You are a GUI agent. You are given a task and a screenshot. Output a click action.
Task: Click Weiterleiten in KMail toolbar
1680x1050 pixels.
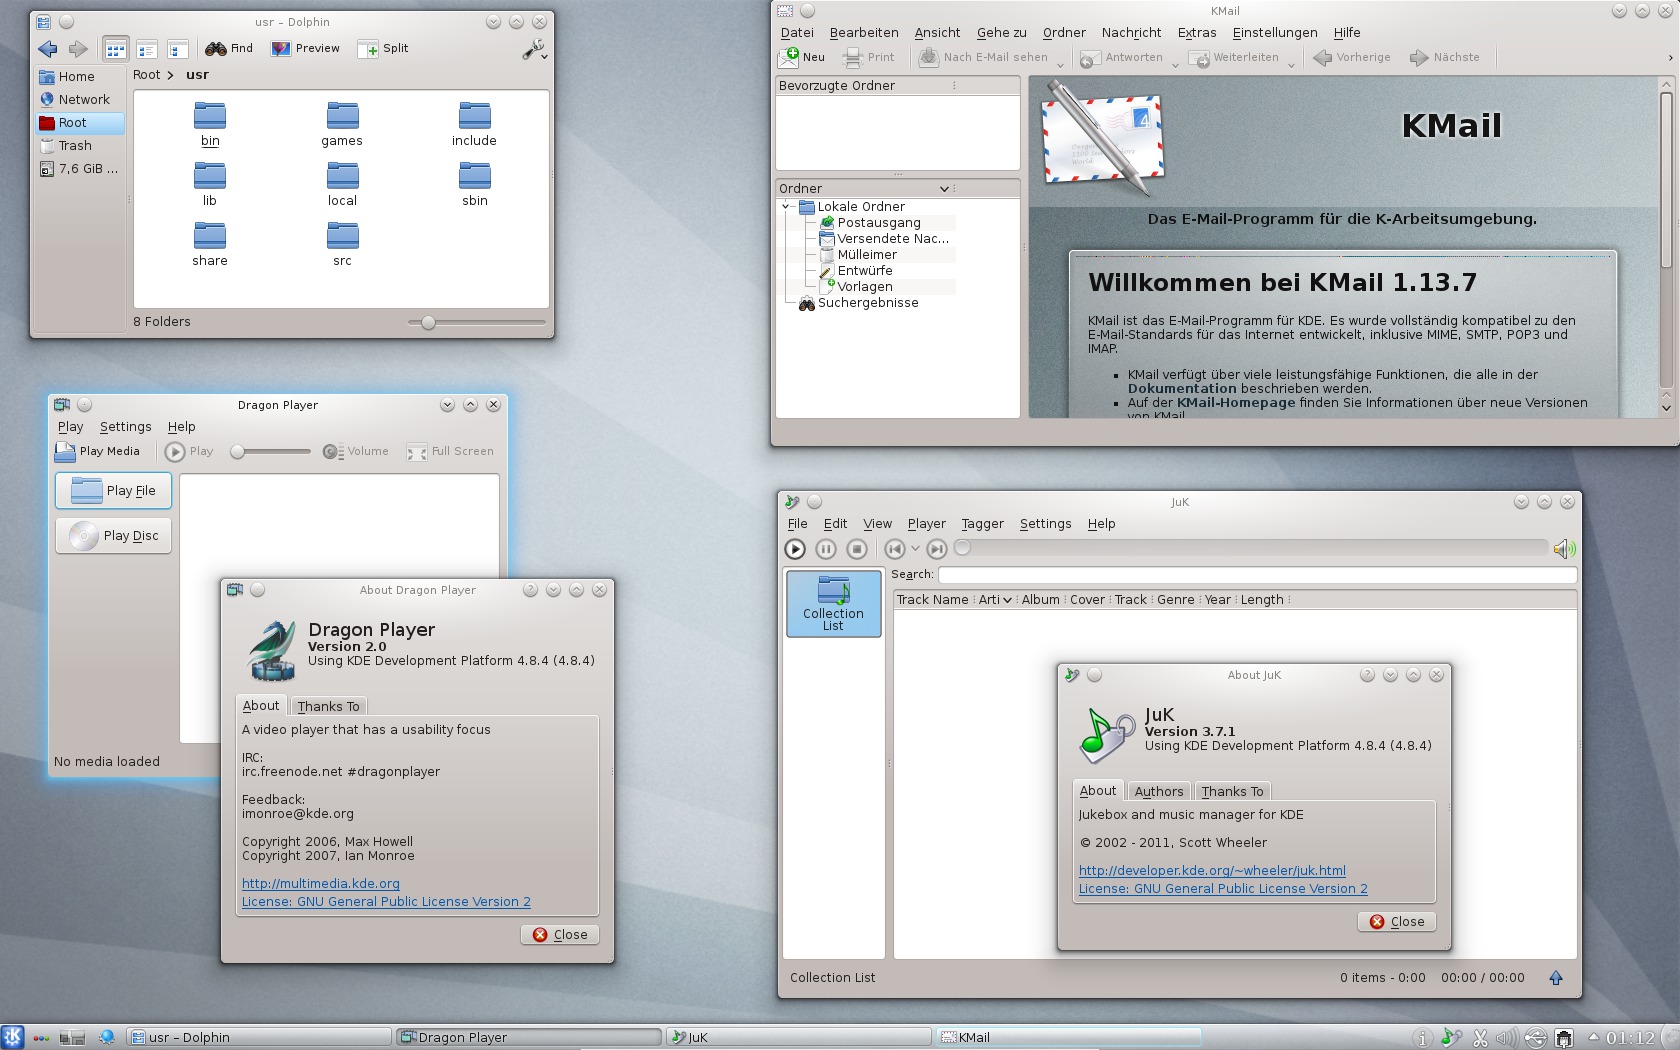point(1234,58)
